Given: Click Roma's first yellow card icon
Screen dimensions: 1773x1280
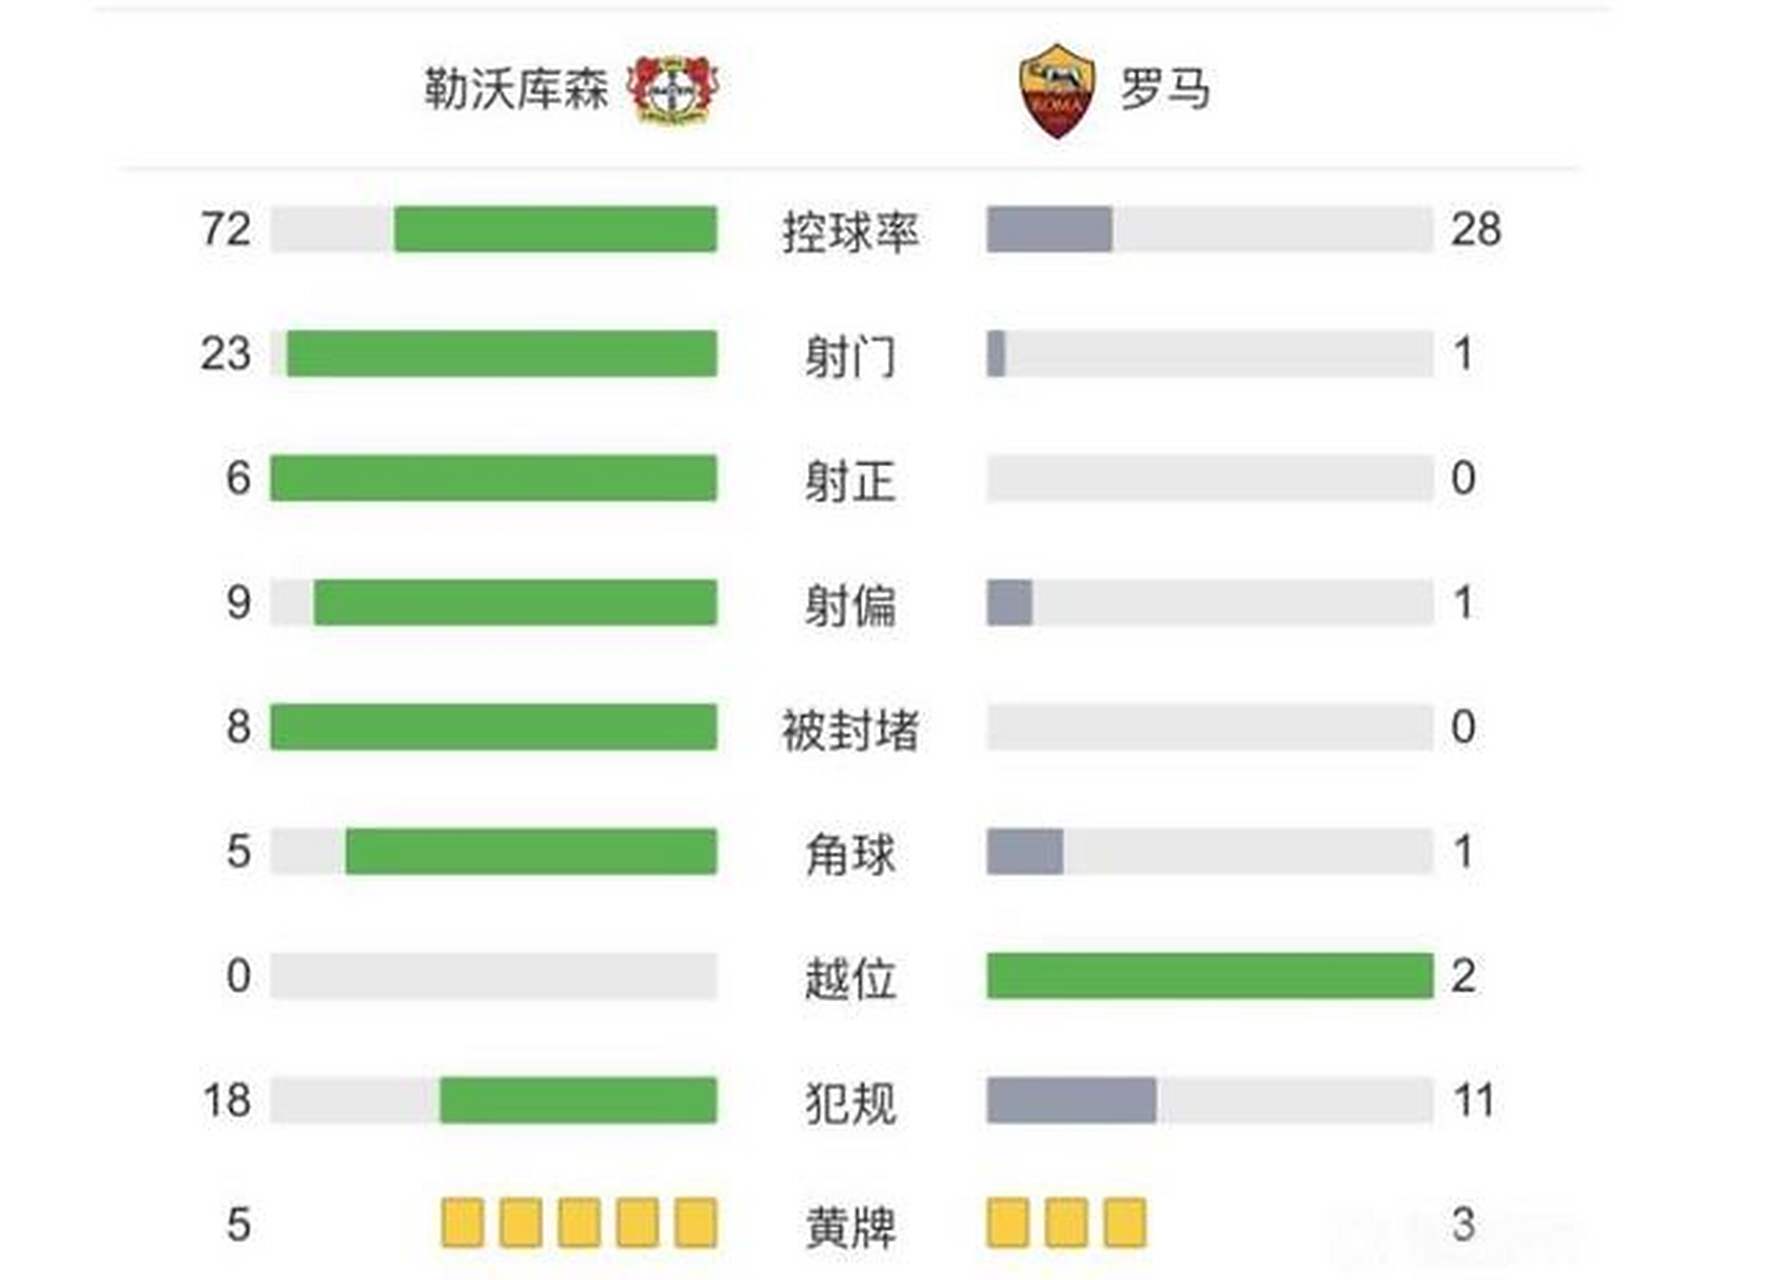Looking at the screenshot, I should (1007, 1223).
